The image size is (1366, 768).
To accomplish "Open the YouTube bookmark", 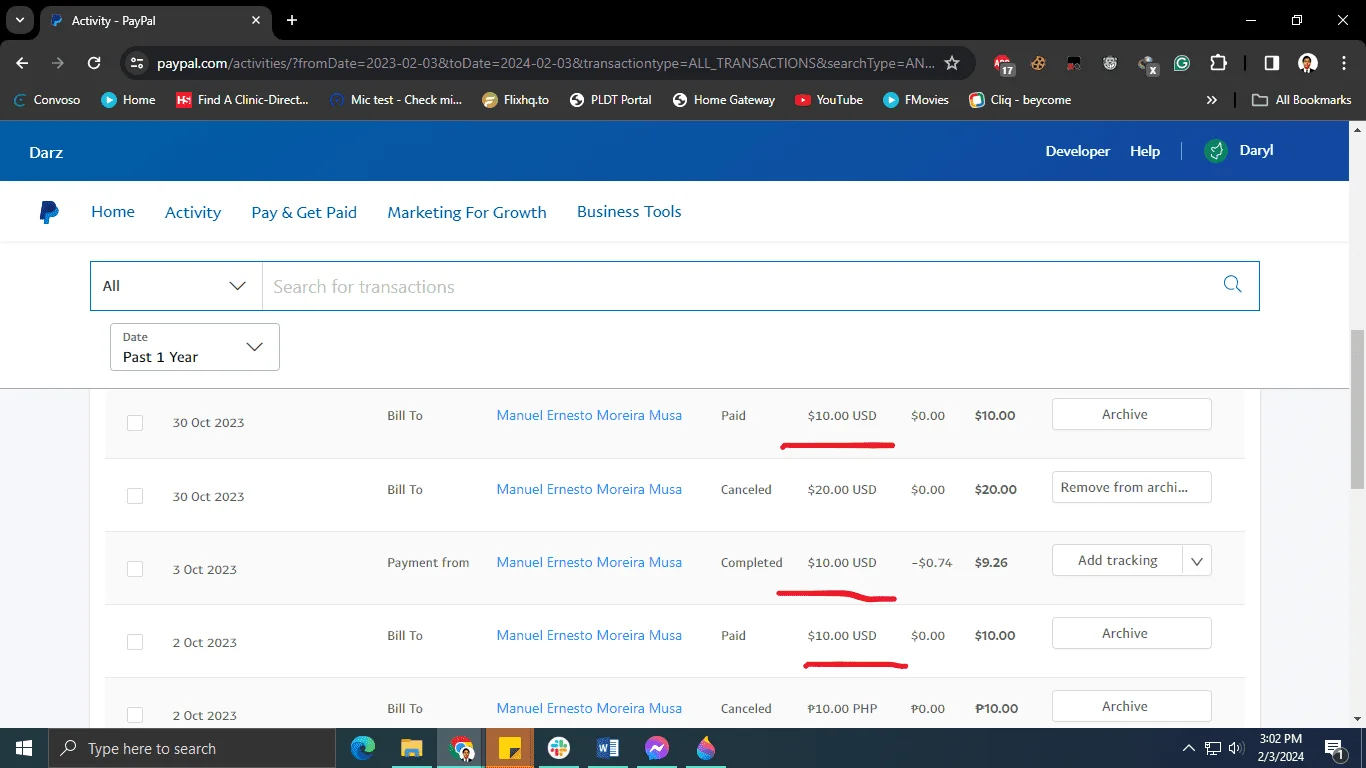I will click(x=829, y=100).
